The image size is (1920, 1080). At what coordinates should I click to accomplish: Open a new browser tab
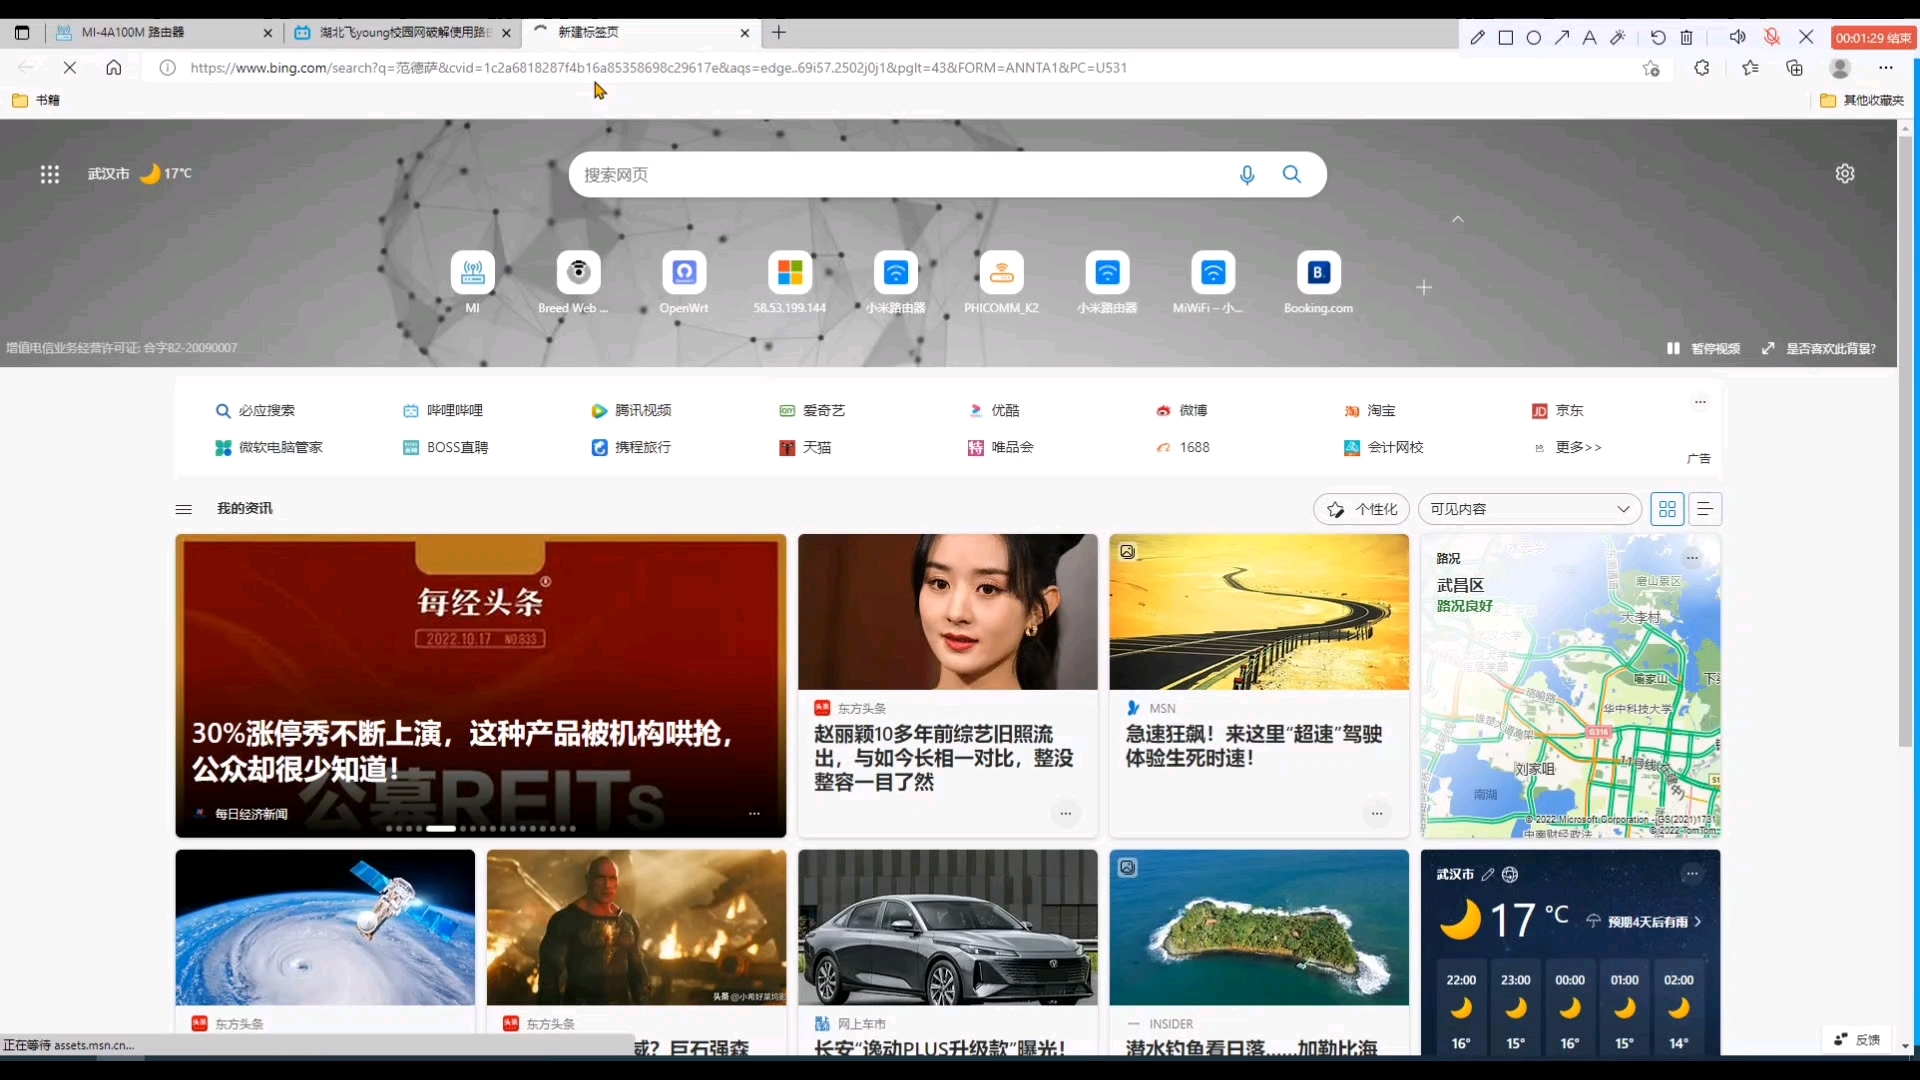779,32
